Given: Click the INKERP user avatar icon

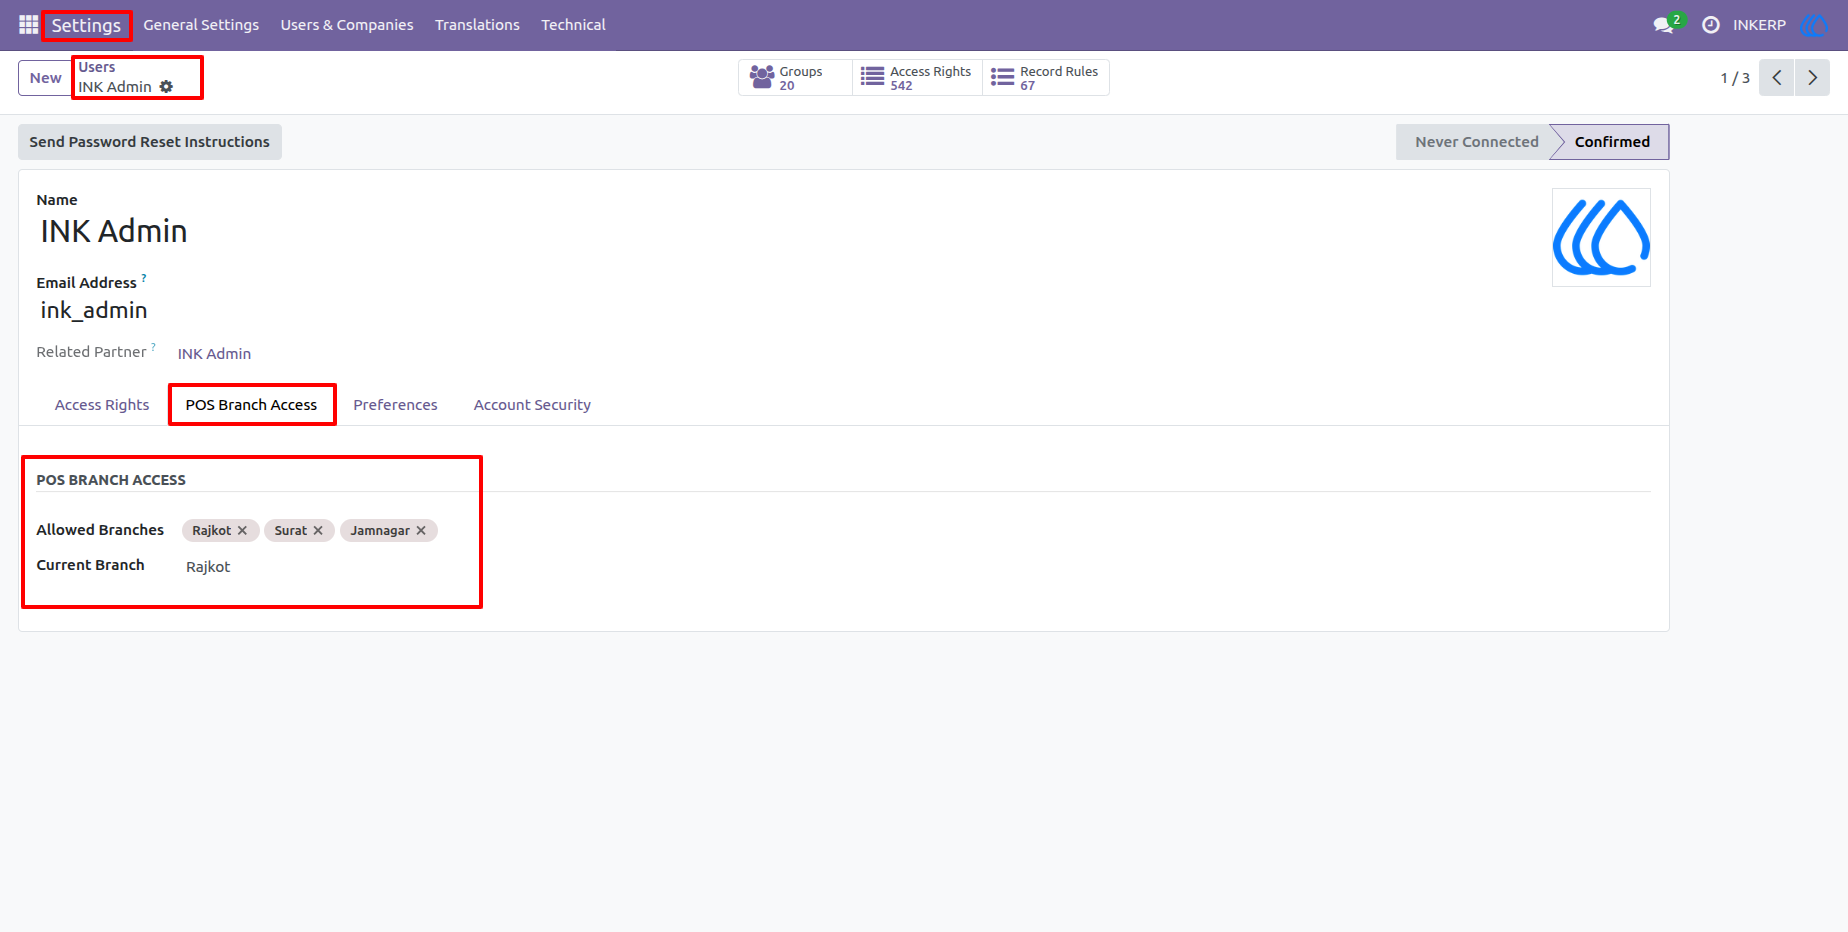Looking at the screenshot, I should click(1813, 25).
